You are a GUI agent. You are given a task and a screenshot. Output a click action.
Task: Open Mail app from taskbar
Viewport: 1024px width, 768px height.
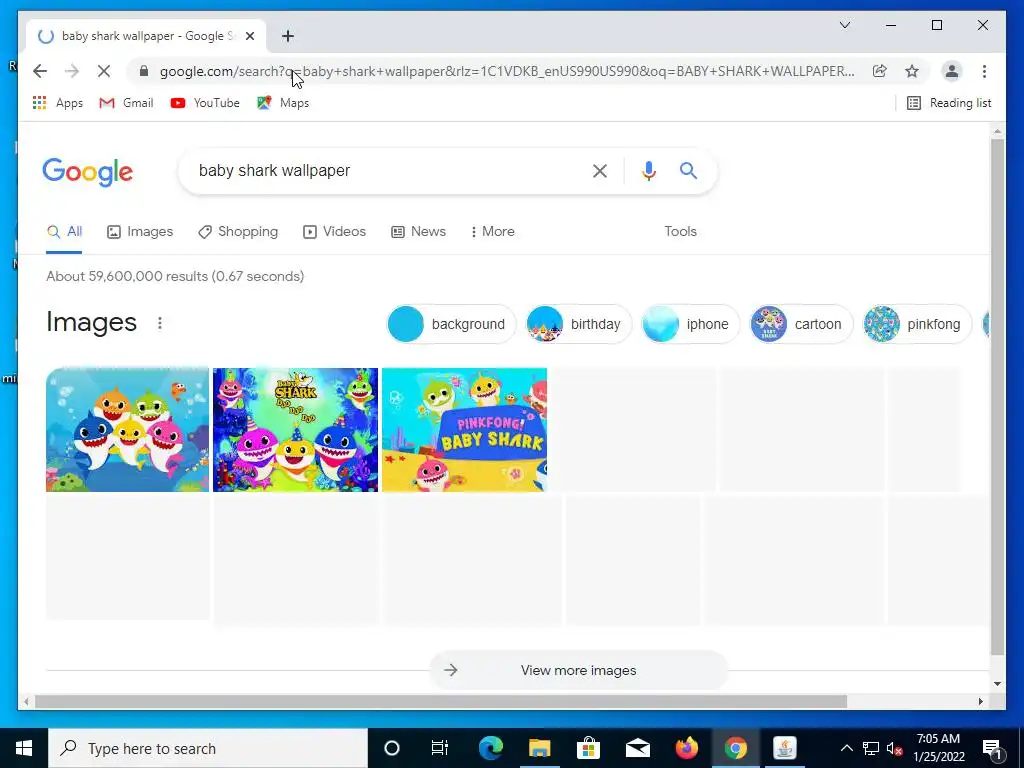(x=637, y=748)
